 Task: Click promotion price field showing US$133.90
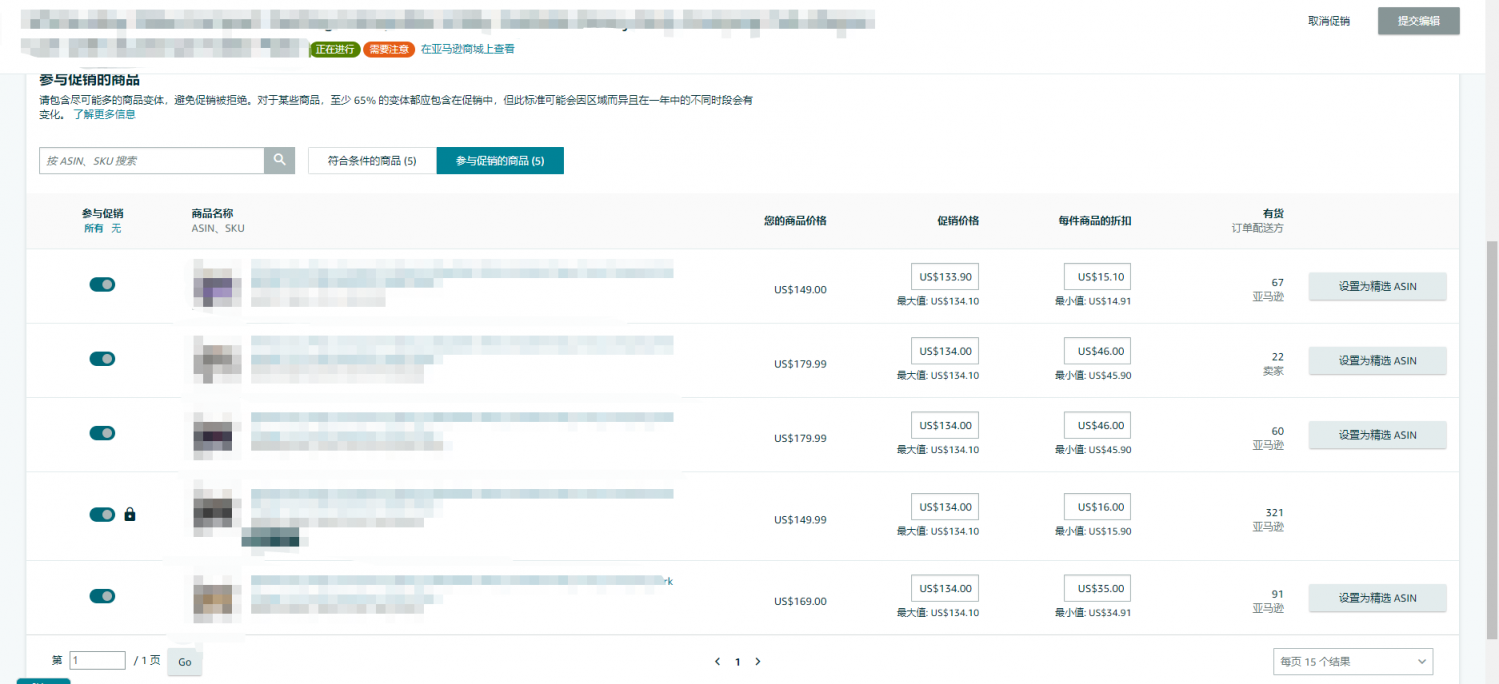[945, 277]
